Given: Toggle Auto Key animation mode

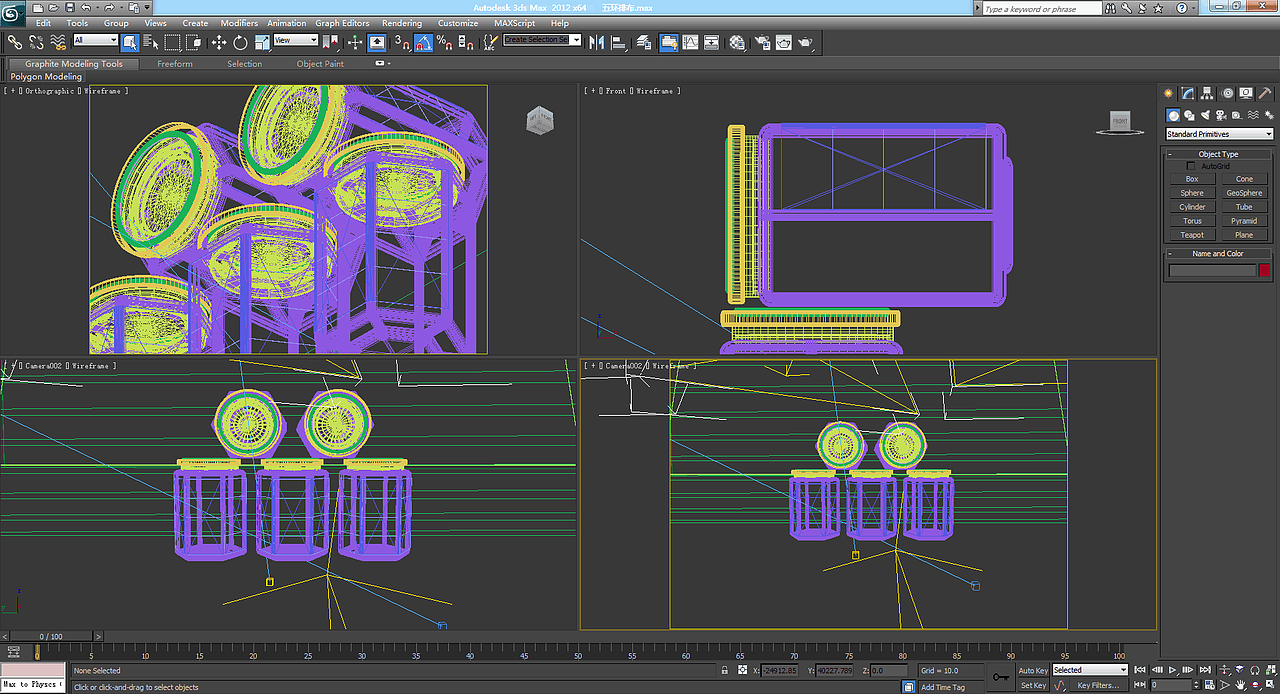Looking at the screenshot, I should (1033, 670).
